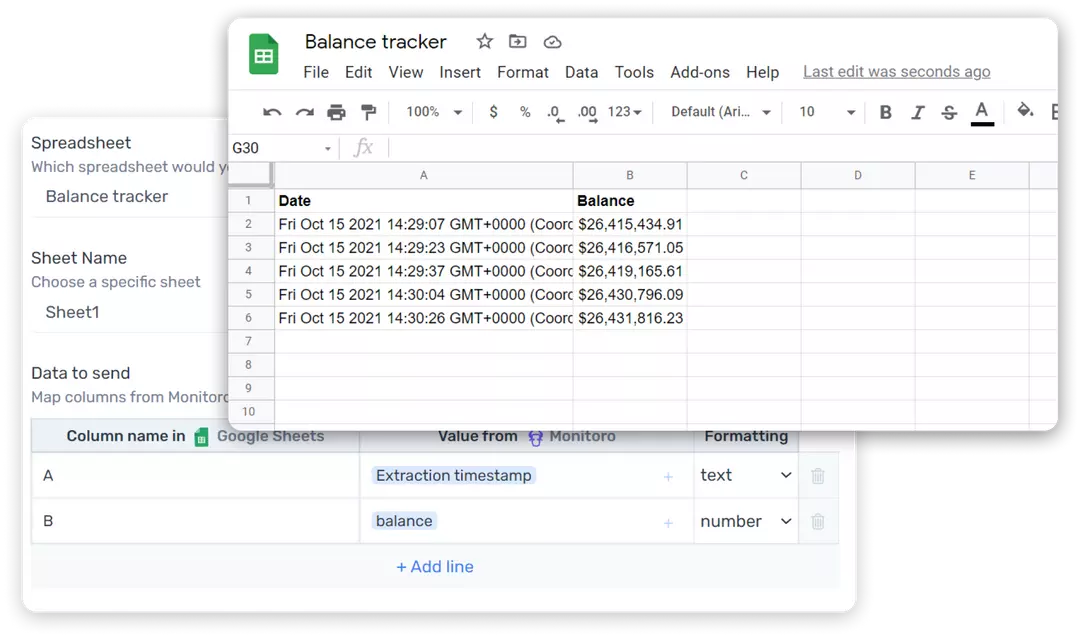Open the Format menu

523,72
